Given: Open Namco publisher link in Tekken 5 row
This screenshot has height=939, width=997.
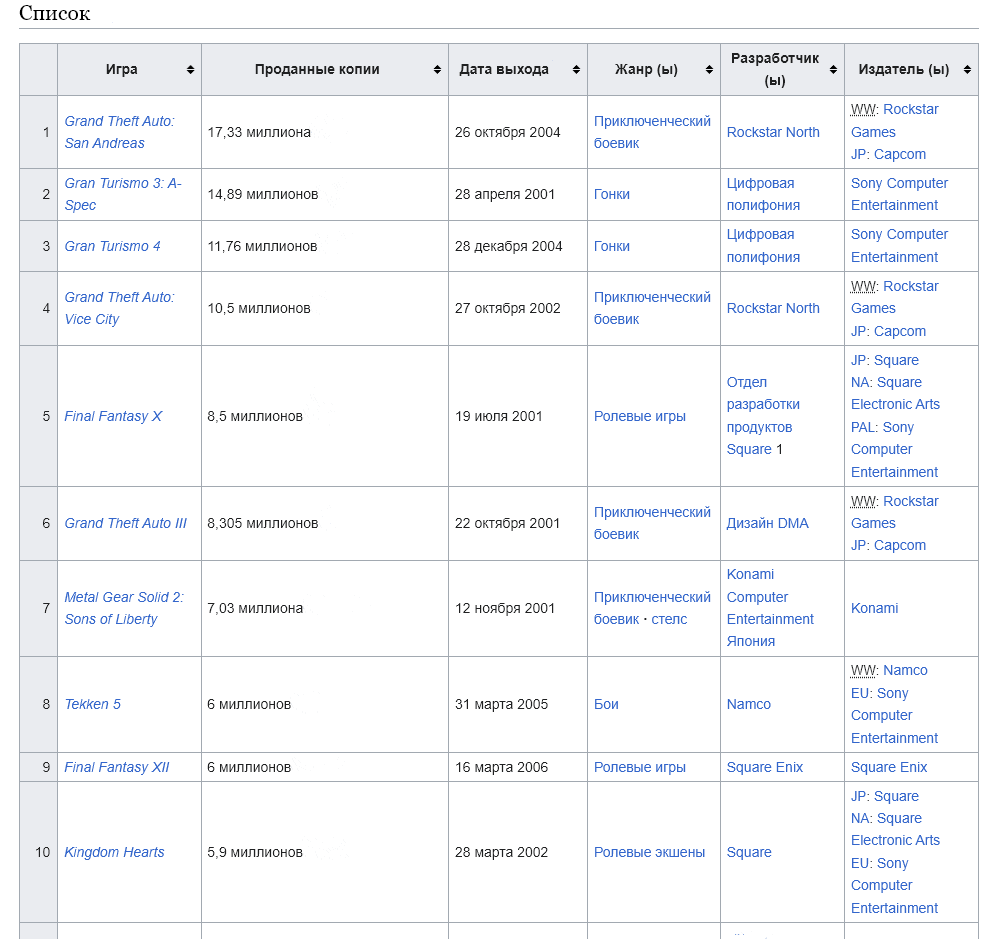Looking at the screenshot, I should [905, 671].
